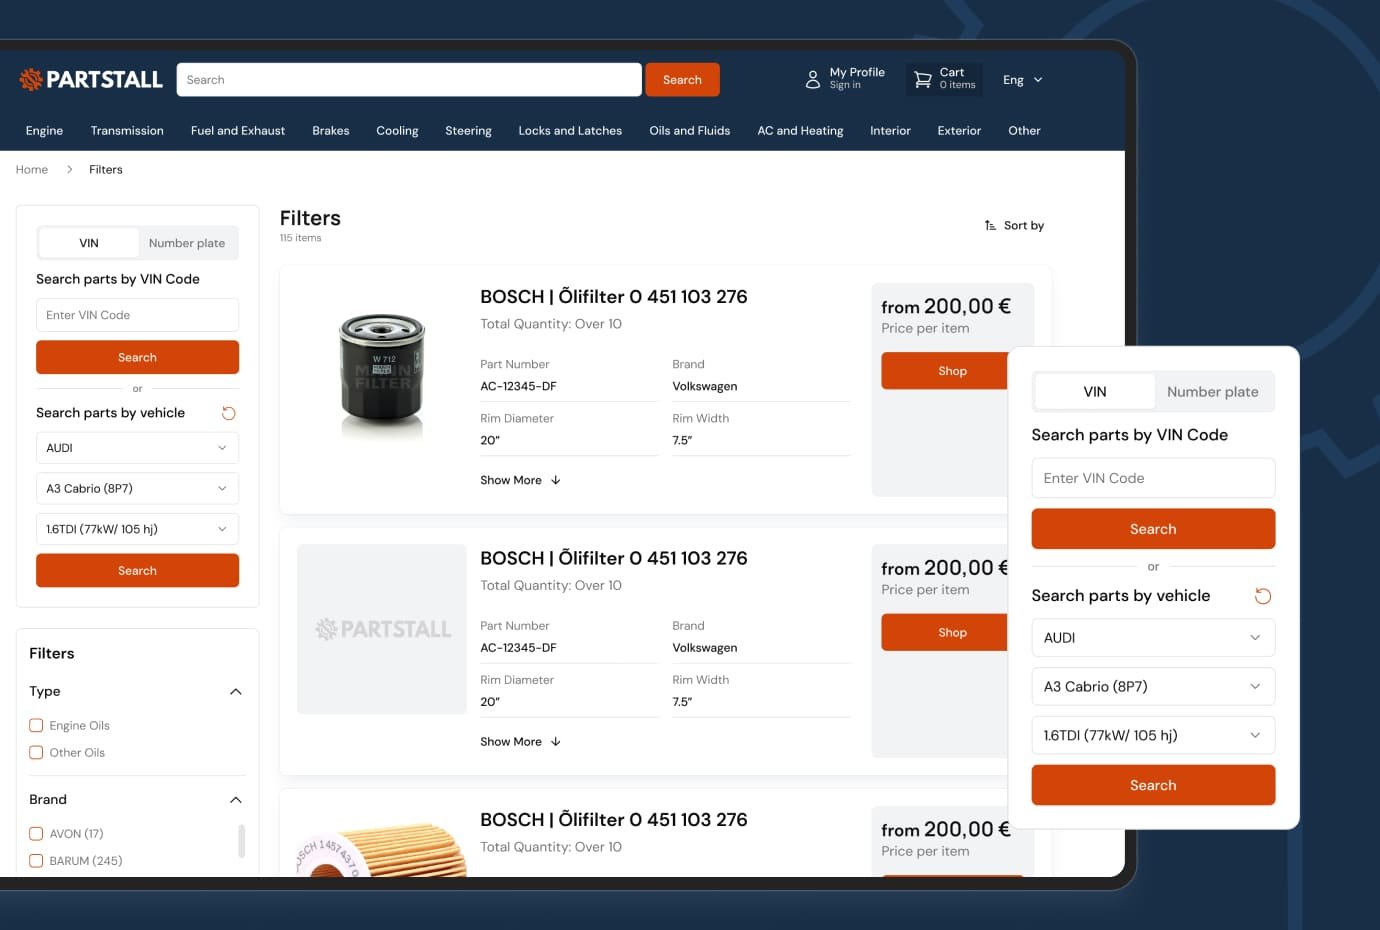
Task: Reset vehicle search in floating card
Action: click(1263, 596)
